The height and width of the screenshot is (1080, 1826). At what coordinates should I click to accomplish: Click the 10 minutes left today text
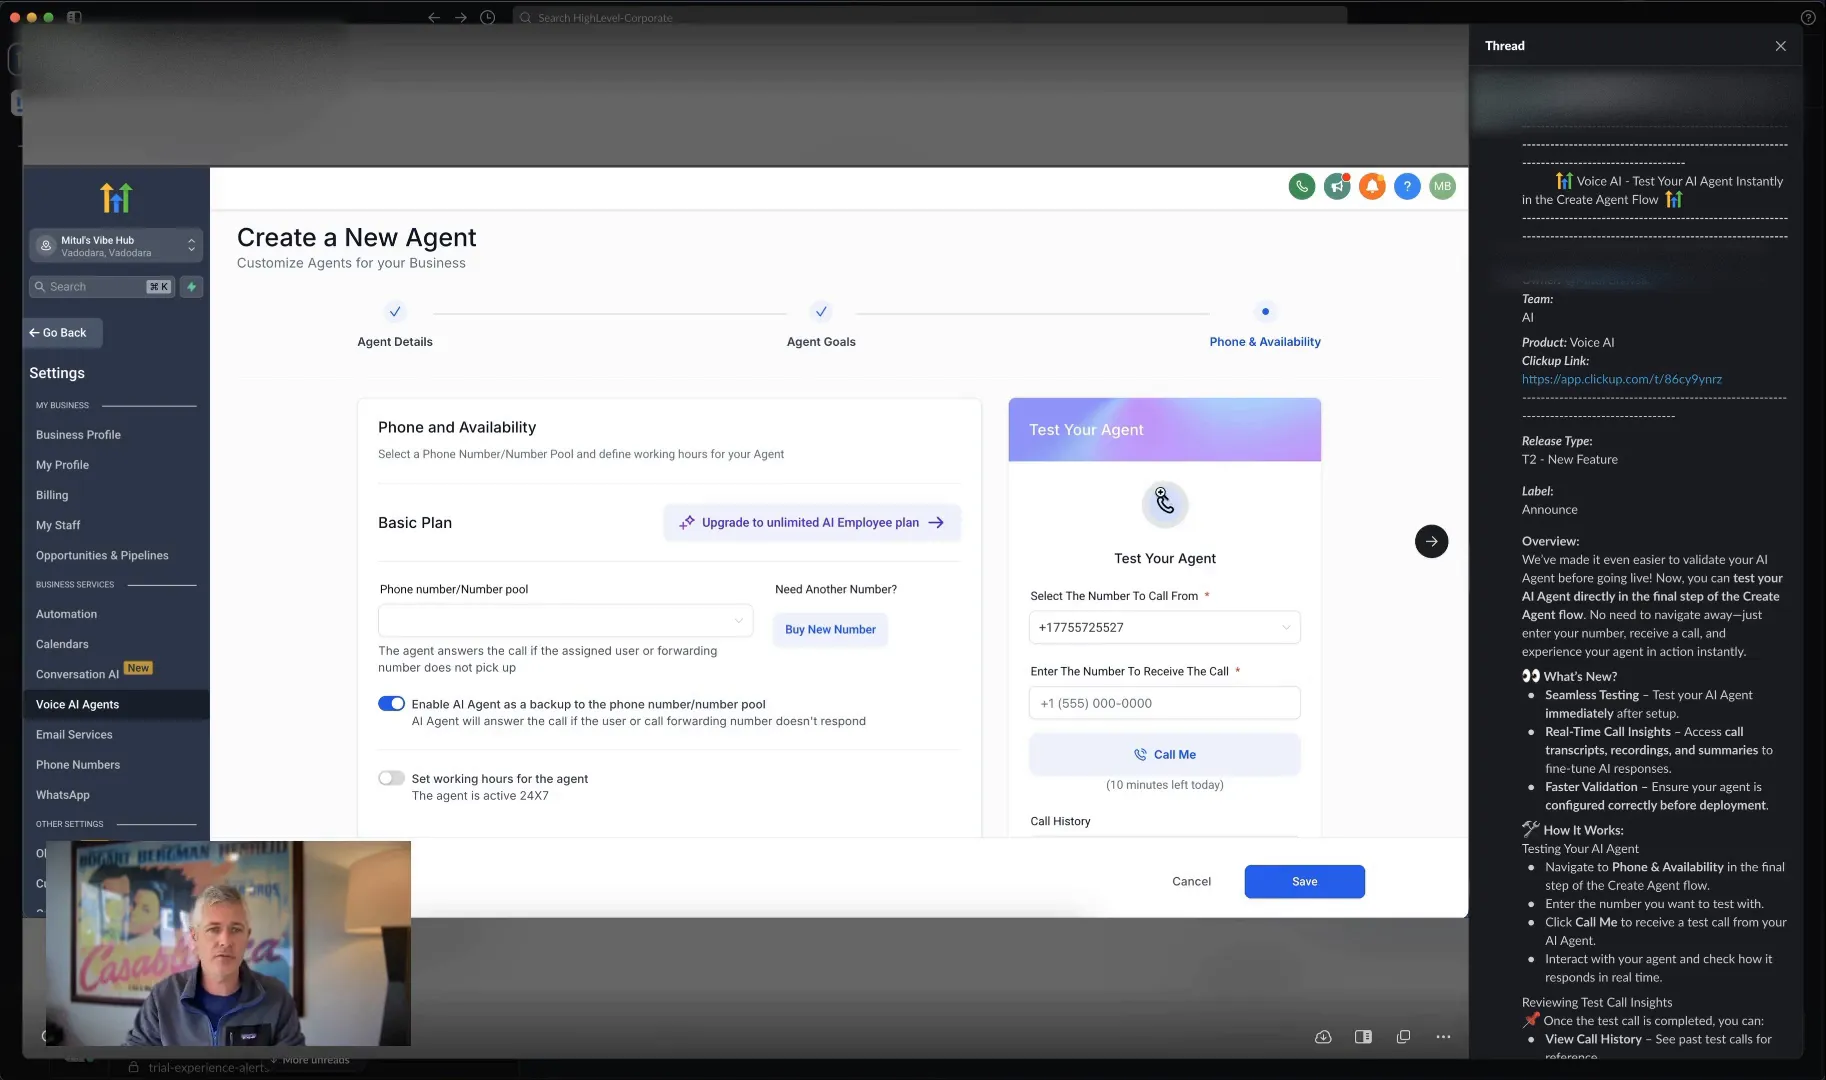pyautogui.click(x=1164, y=785)
